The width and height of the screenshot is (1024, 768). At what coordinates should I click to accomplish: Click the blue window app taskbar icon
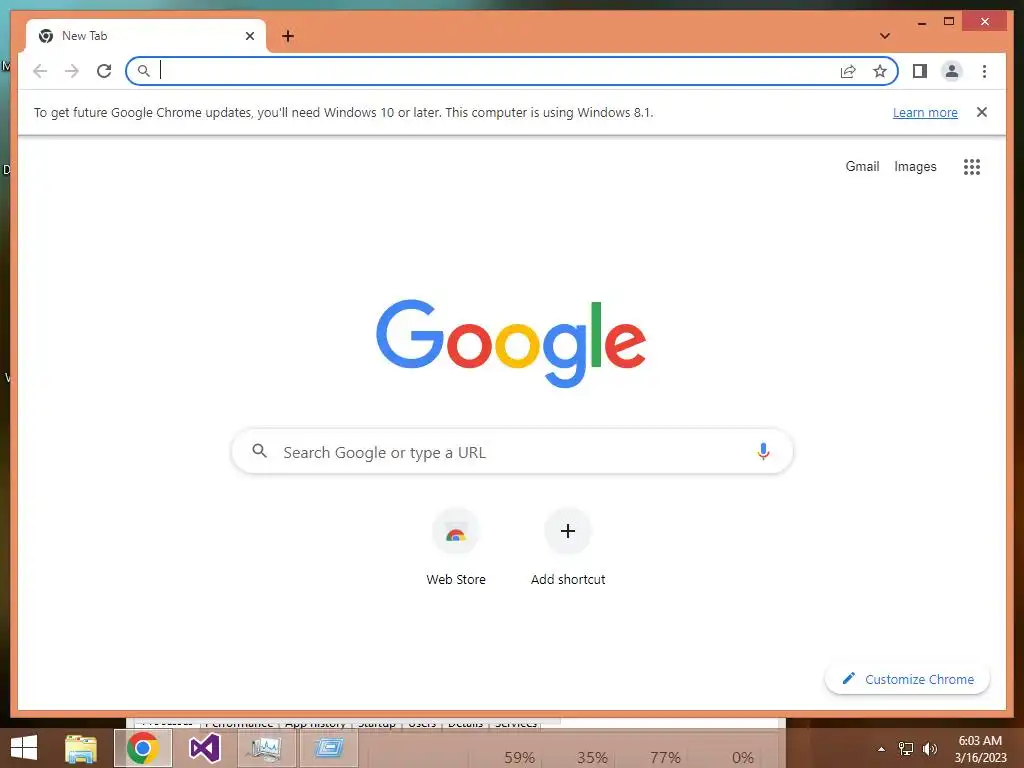(x=328, y=748)
